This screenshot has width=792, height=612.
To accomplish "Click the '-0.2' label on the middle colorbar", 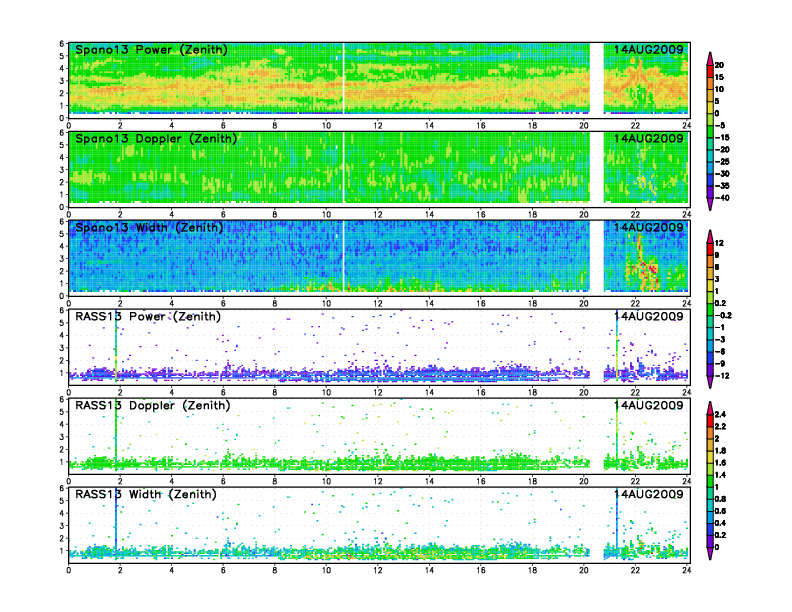I will [x=723, y=315].
